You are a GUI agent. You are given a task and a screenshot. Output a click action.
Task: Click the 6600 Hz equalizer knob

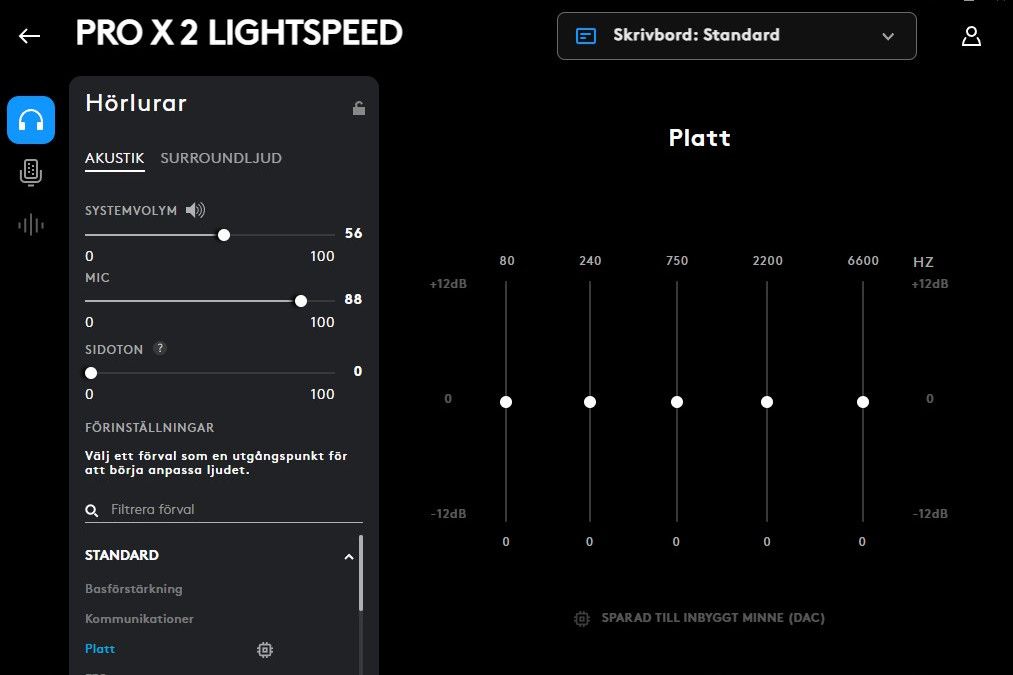862,402
